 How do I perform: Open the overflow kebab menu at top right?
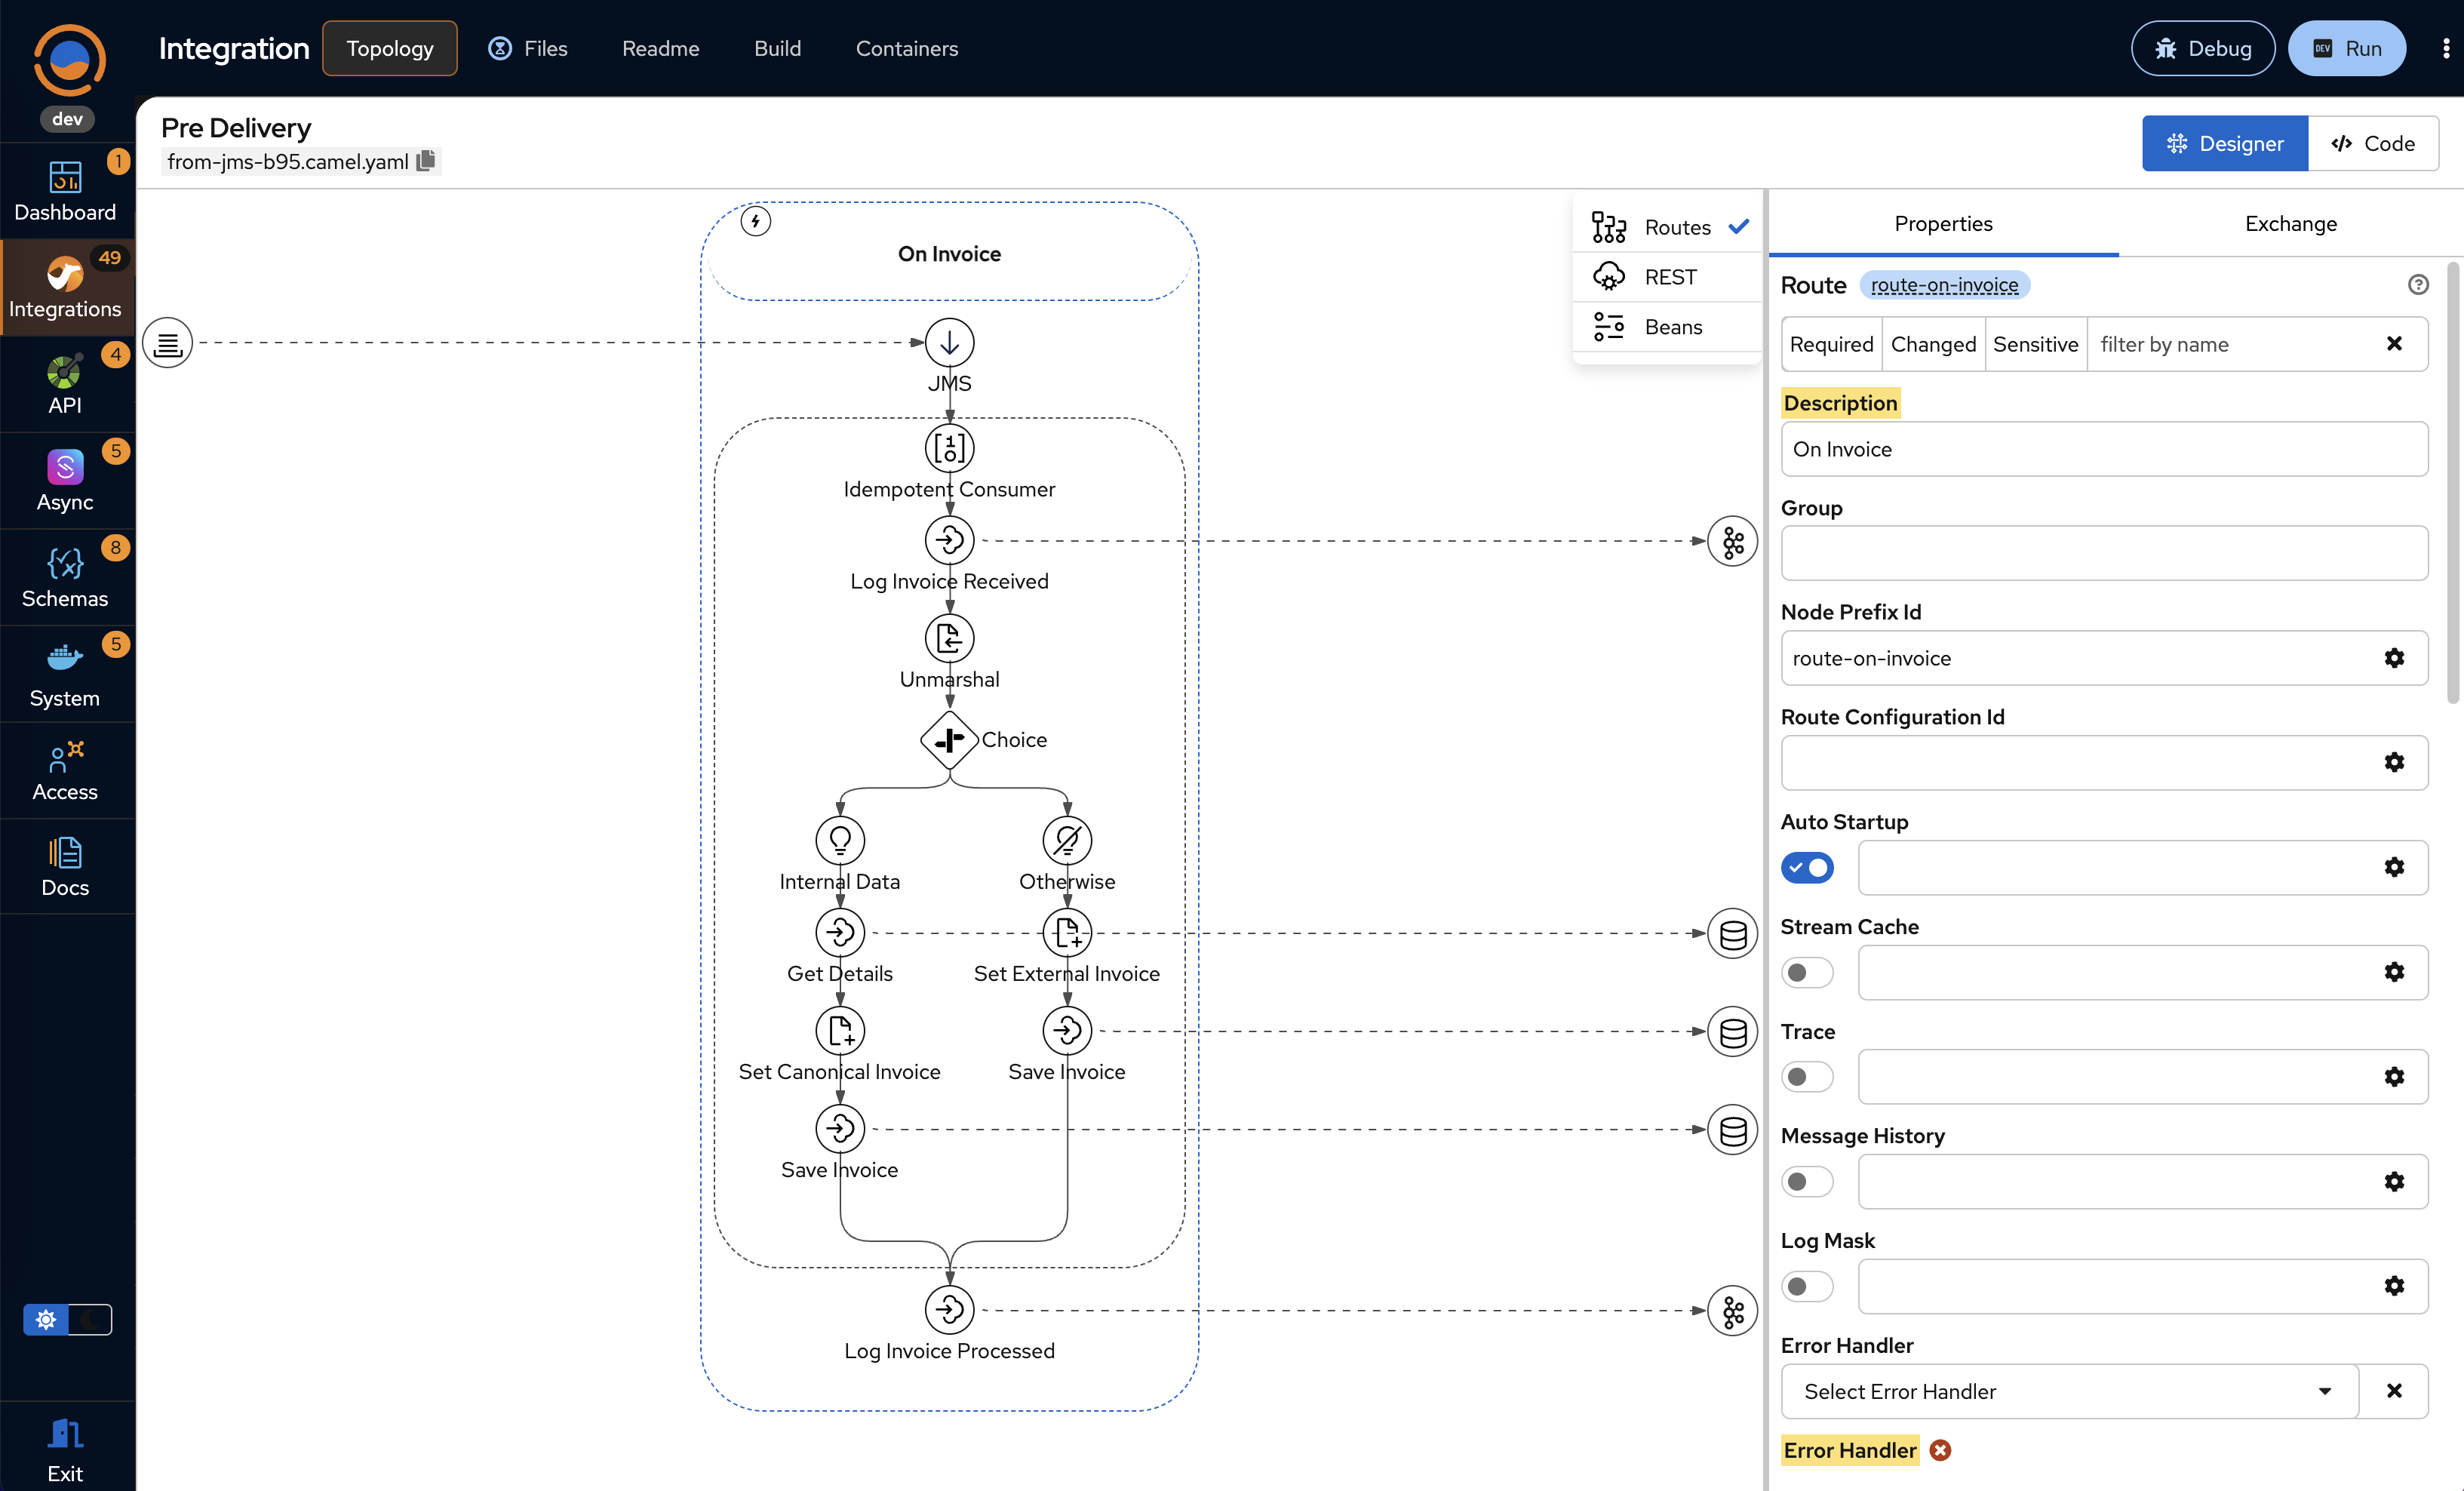(x=2444, y=47)
